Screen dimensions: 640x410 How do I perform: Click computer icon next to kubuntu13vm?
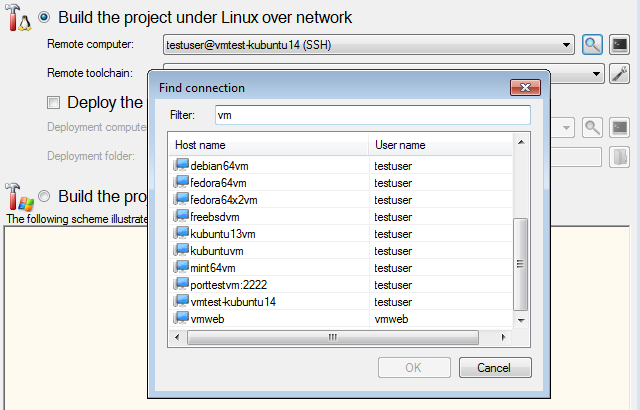(181, 233)
